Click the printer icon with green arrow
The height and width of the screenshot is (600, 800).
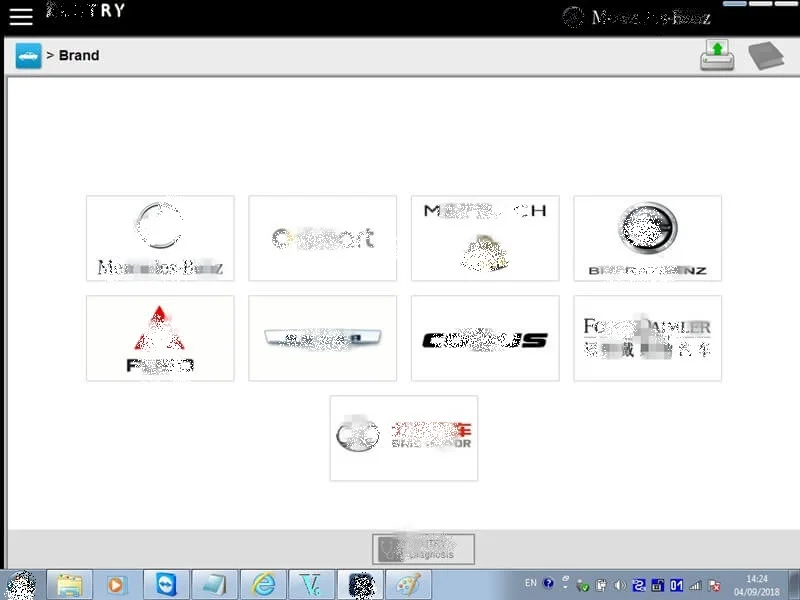click(x=717, y=55)
